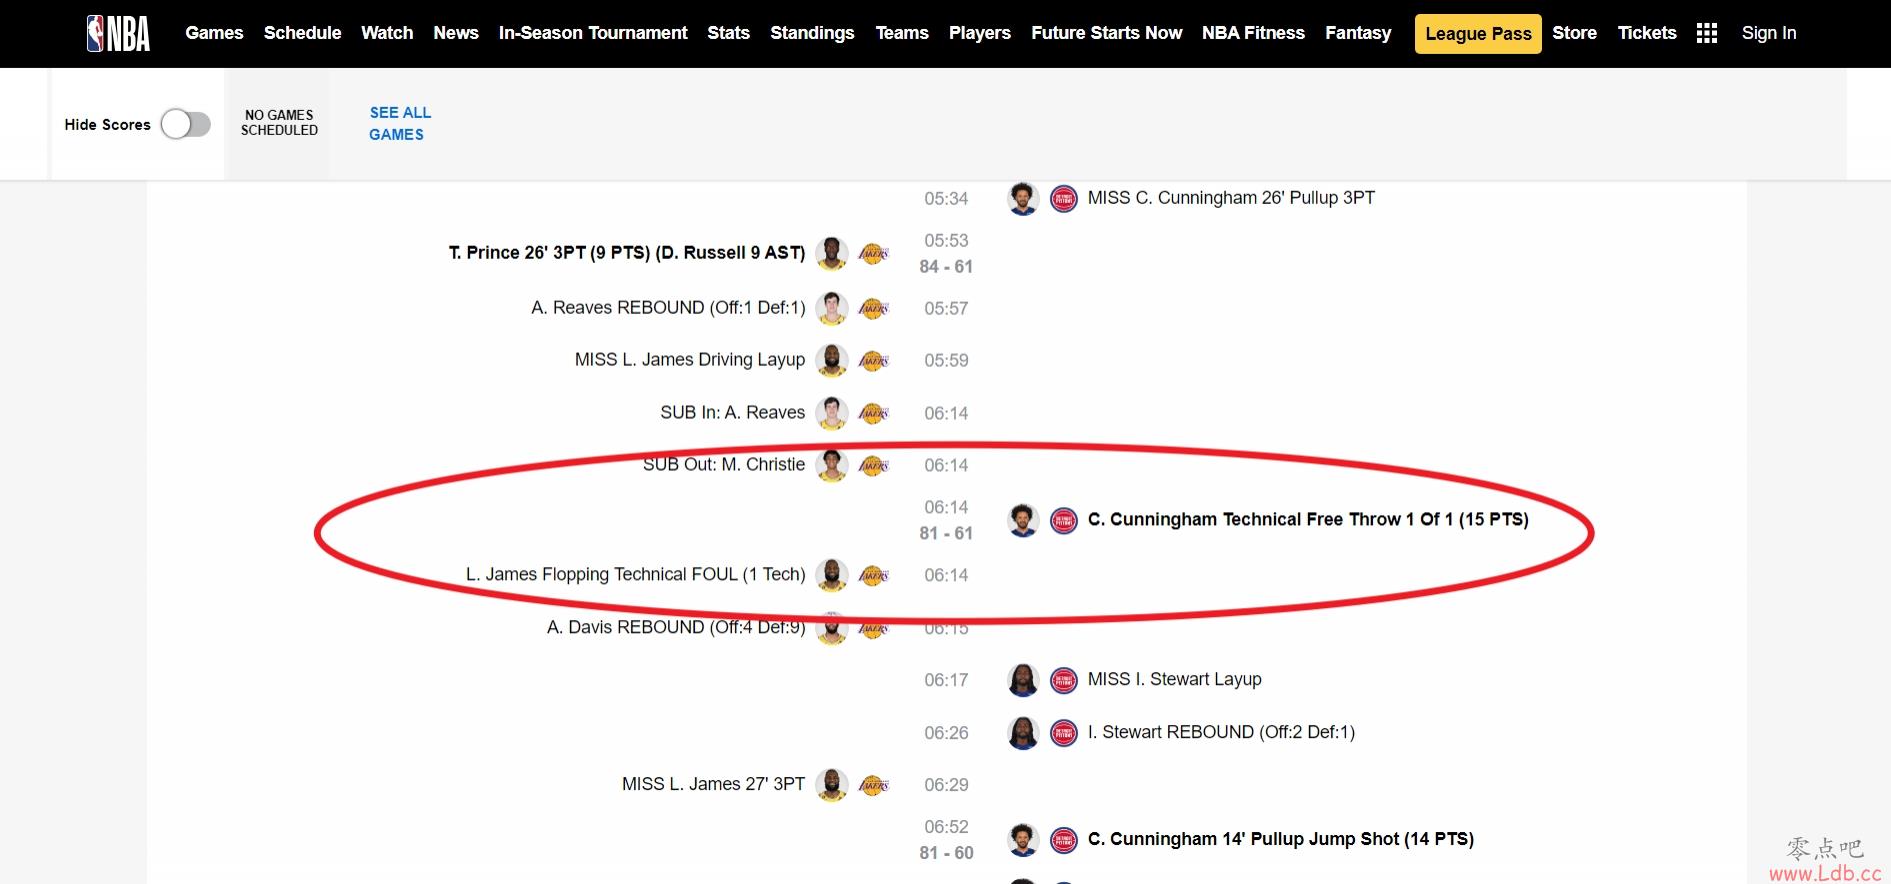Click Lakers logo on Flopping Technical FOUL row
Image resolution: width=1891 pixels, height=884 pixels.
click(874, 575)
